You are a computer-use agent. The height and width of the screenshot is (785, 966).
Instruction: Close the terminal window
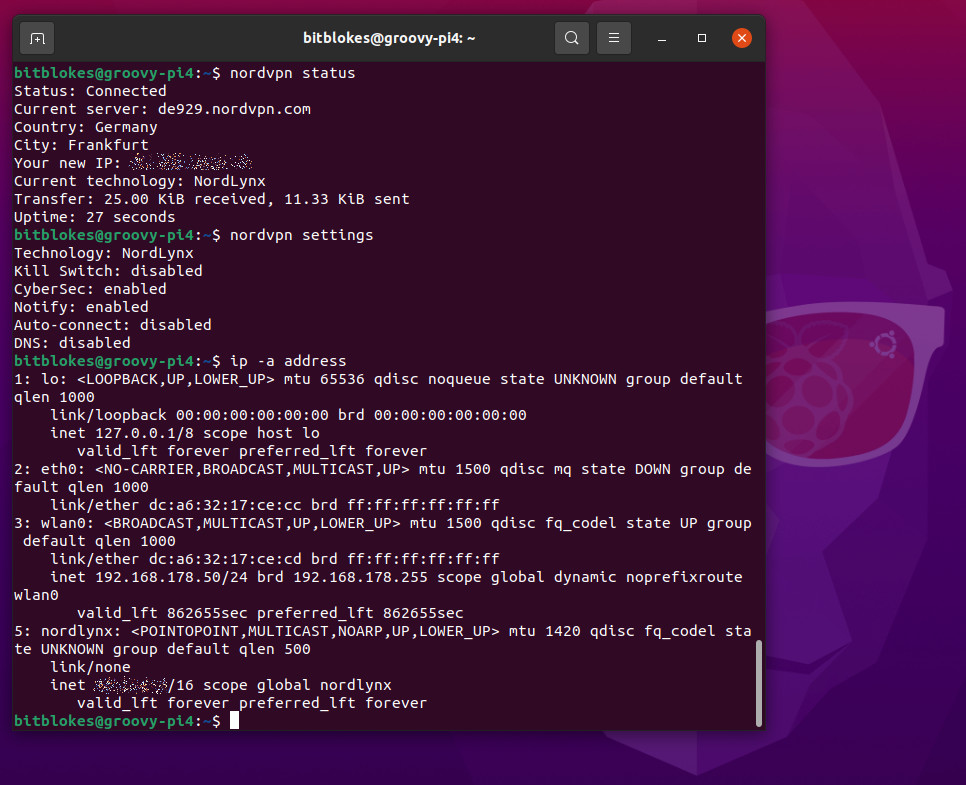click(x=742, y=38)
